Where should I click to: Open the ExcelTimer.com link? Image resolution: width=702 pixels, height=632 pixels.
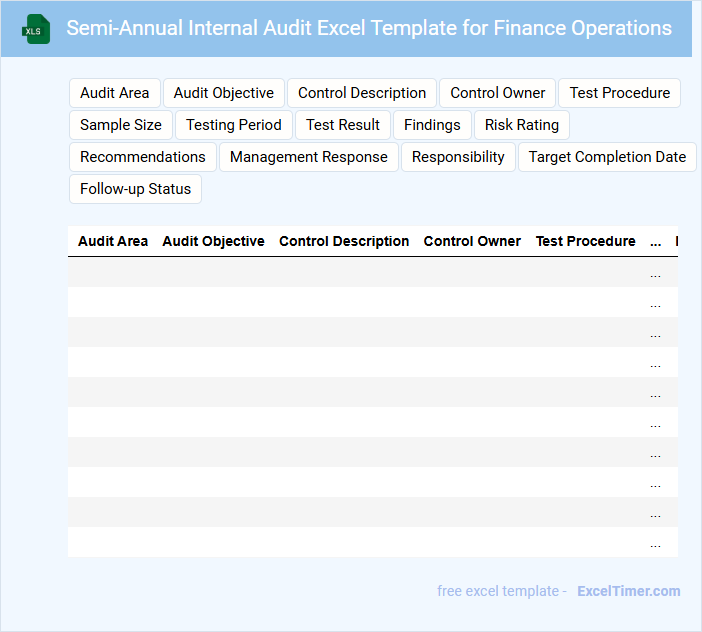628,591
